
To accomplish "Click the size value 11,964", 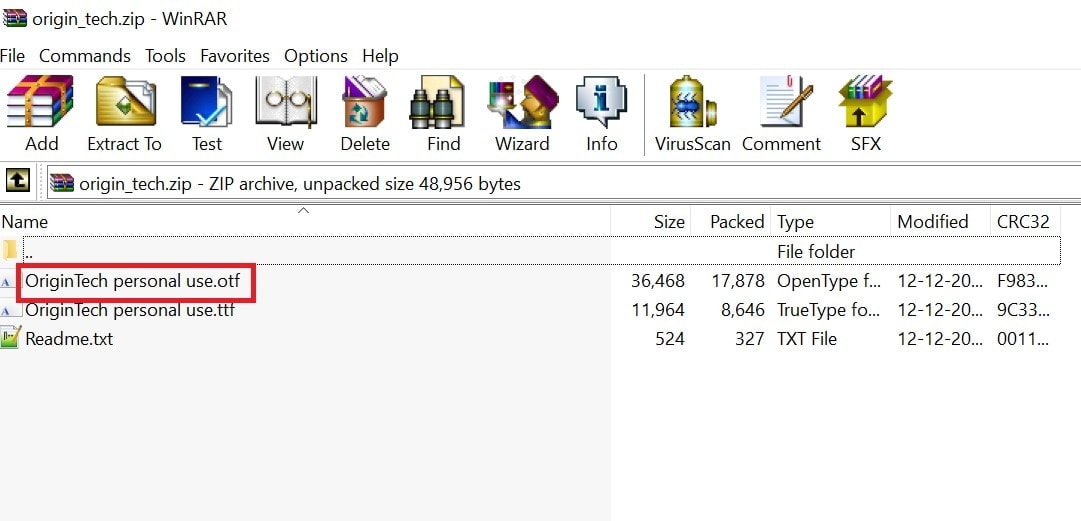I will [x=658, y=310].
